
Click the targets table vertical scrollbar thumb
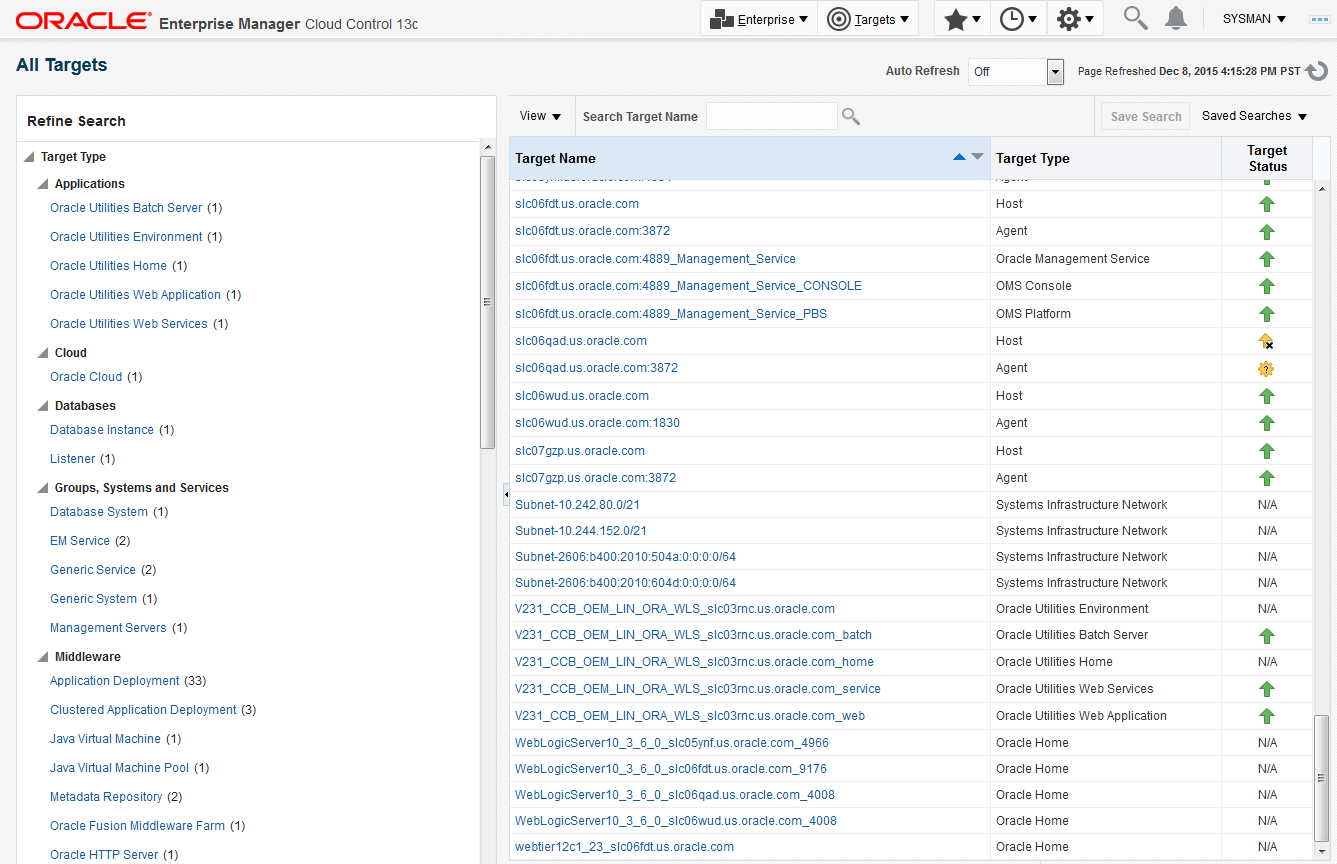(x=1323, y=779)
